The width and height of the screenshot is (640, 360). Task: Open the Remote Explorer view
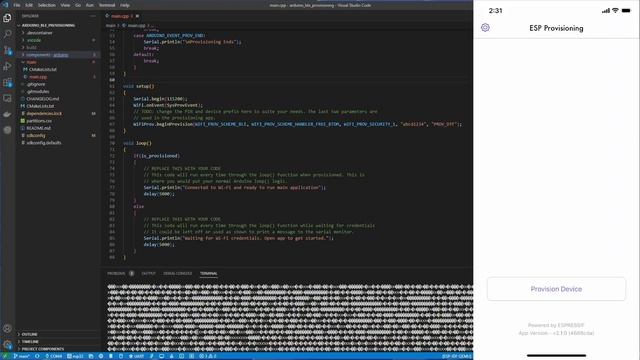(x=7, y=98)
